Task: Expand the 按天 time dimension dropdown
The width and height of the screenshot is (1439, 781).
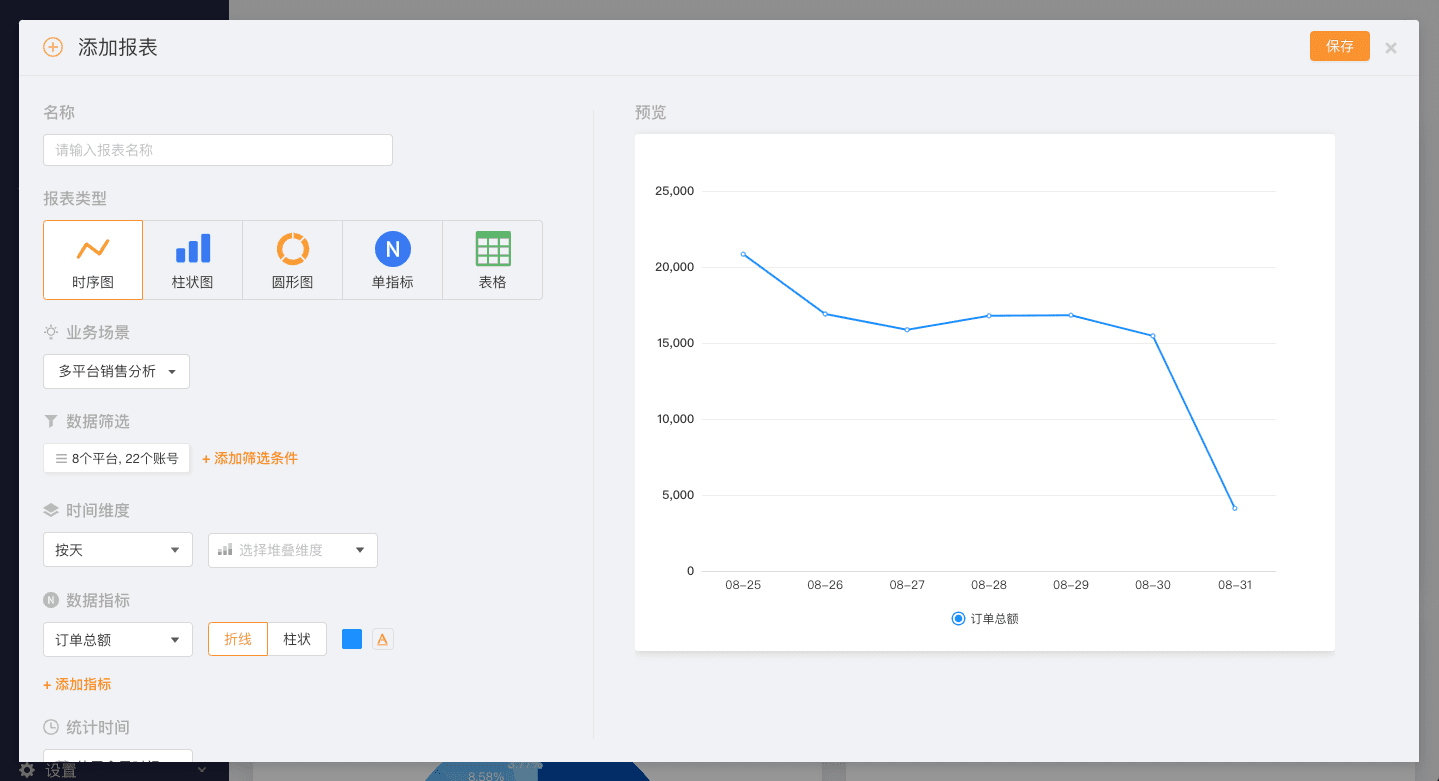Action: pyautogui.click(x=118, y=550)
